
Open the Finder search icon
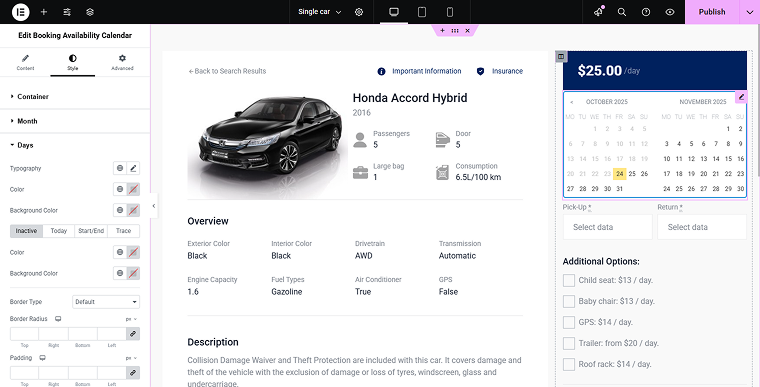[622, 12]
